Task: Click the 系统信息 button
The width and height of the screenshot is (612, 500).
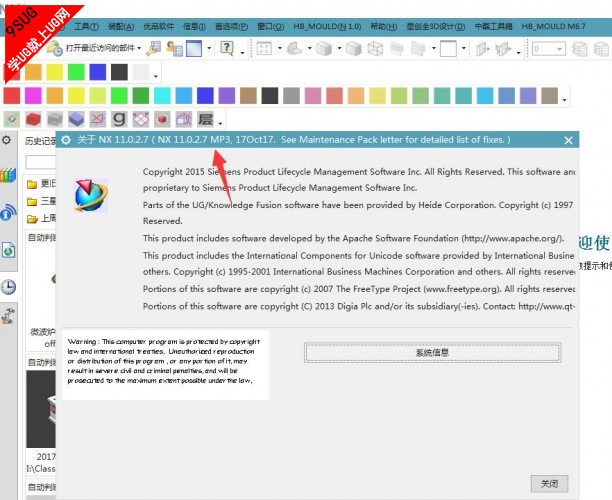Action: pyautogui.click(x=432, y=353)
